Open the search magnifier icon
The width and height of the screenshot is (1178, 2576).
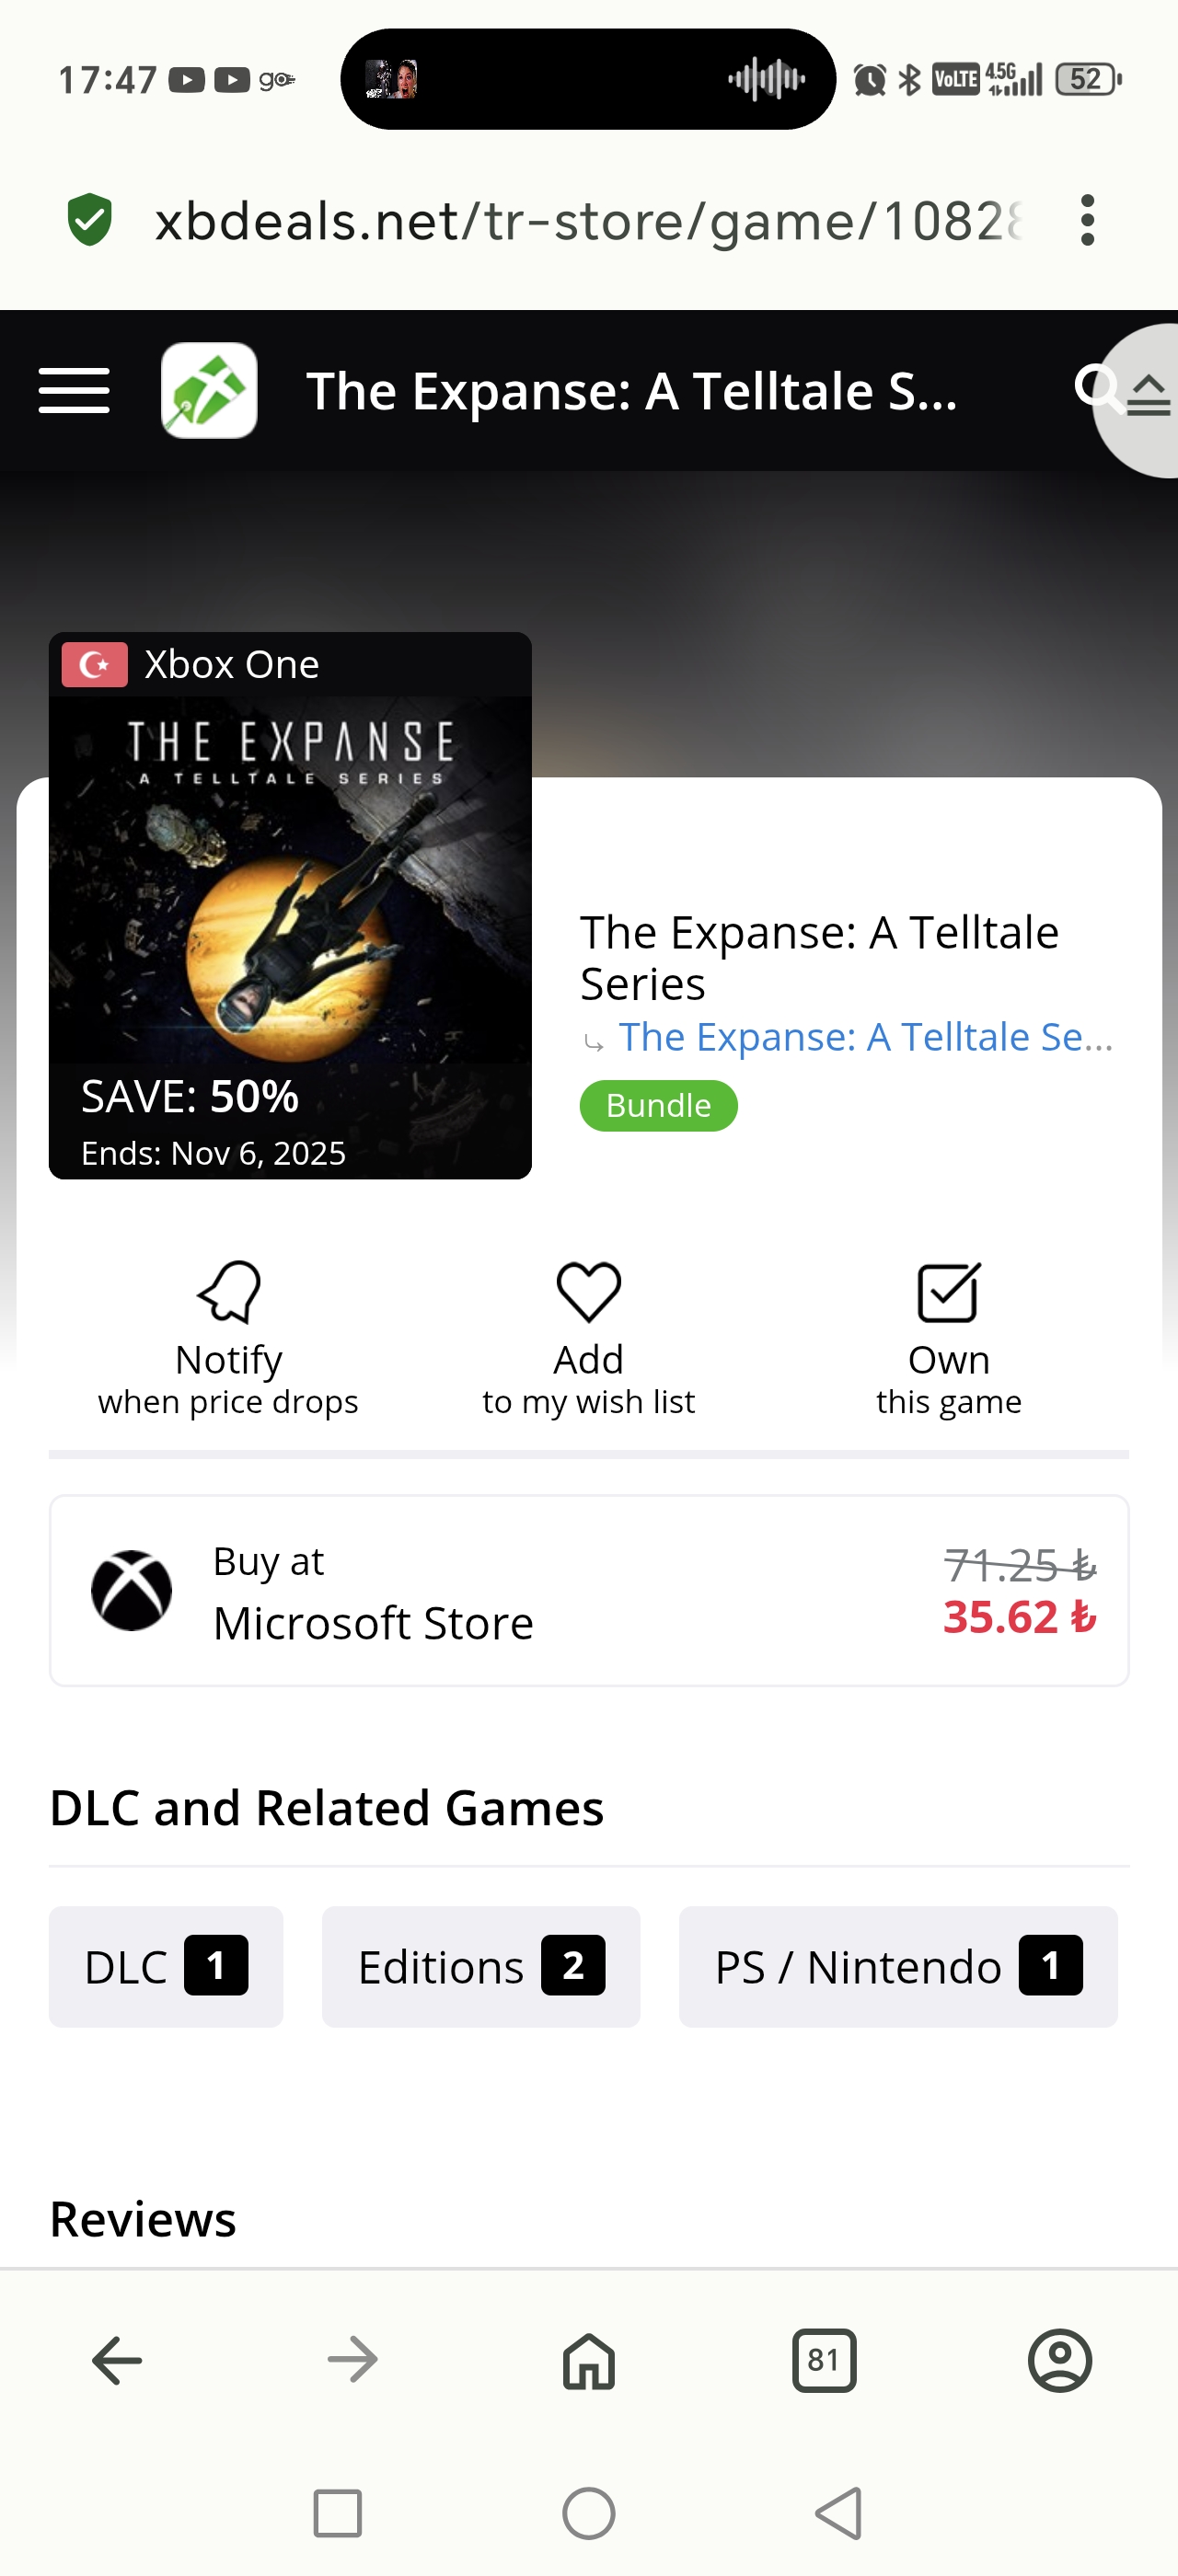click(x=1094, y=386)
